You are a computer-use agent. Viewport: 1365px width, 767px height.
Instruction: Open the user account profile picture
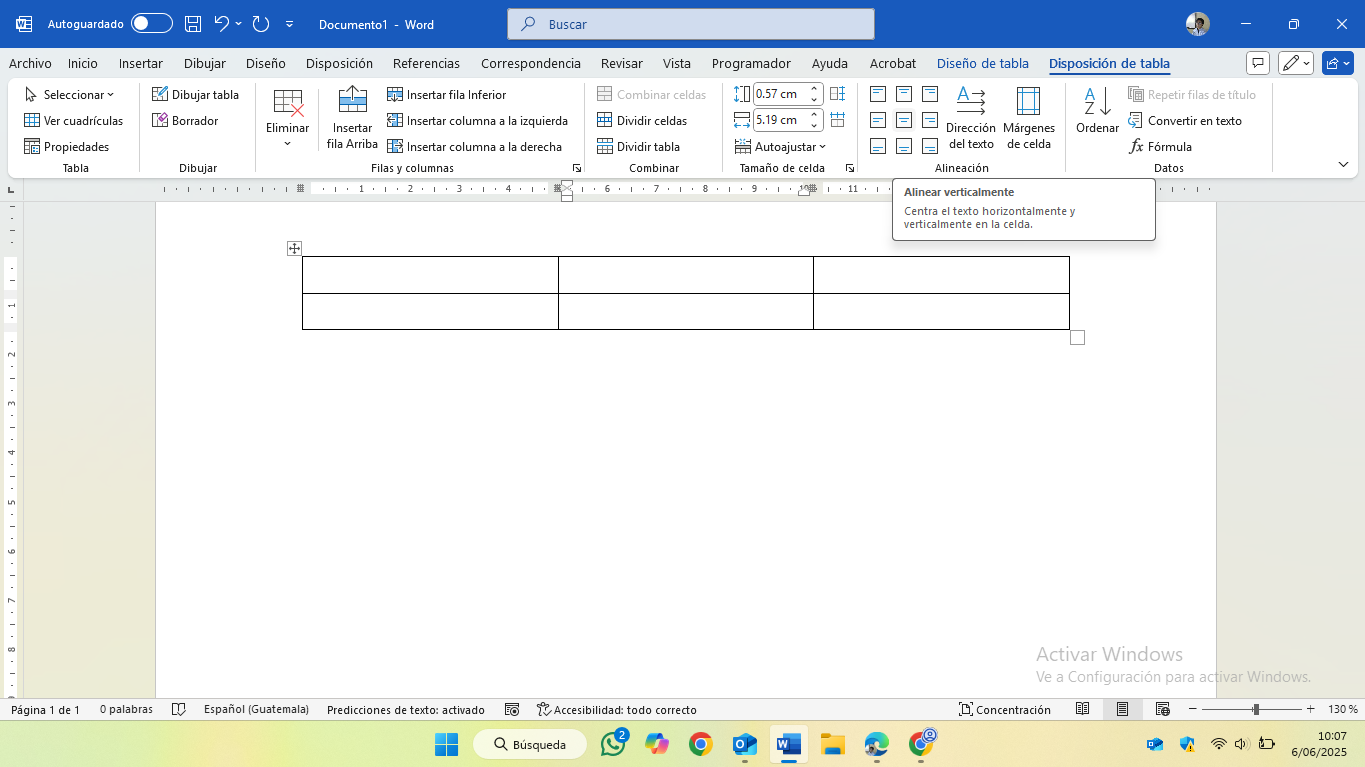[x=1198, y=24]
